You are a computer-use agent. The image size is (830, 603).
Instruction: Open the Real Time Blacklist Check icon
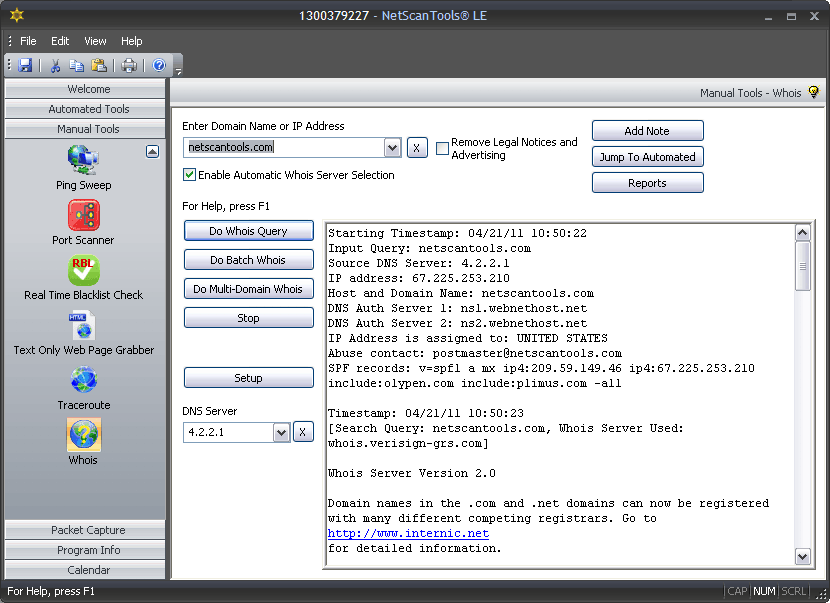(x=84, y=270)
